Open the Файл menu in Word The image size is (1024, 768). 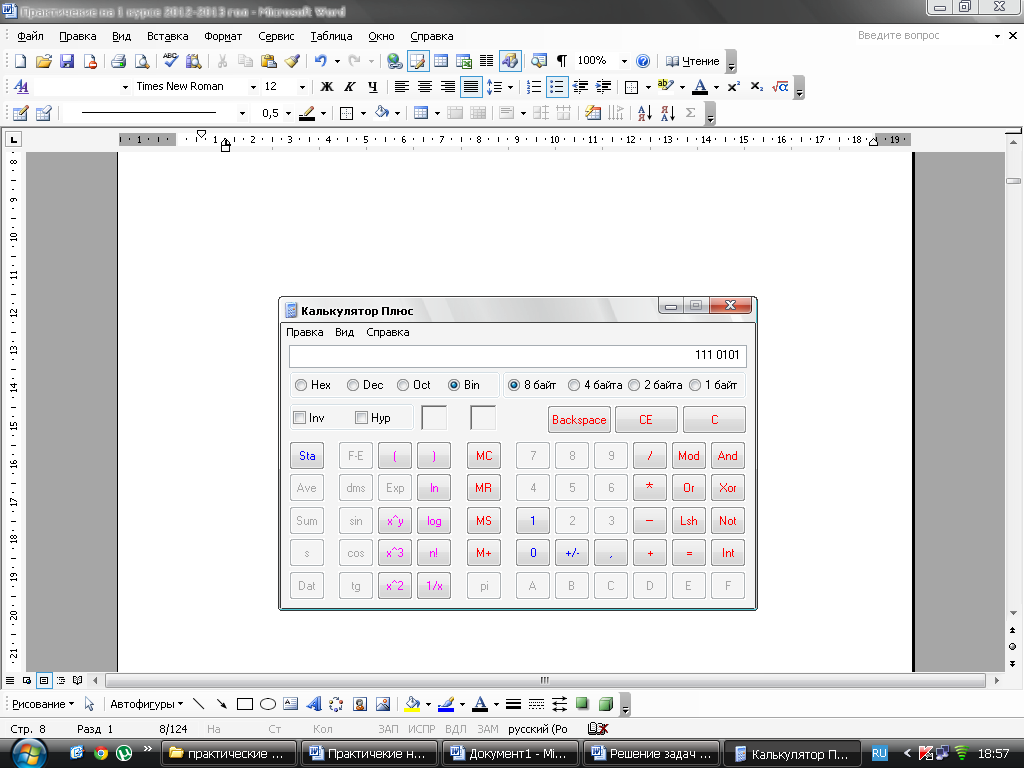30,37
